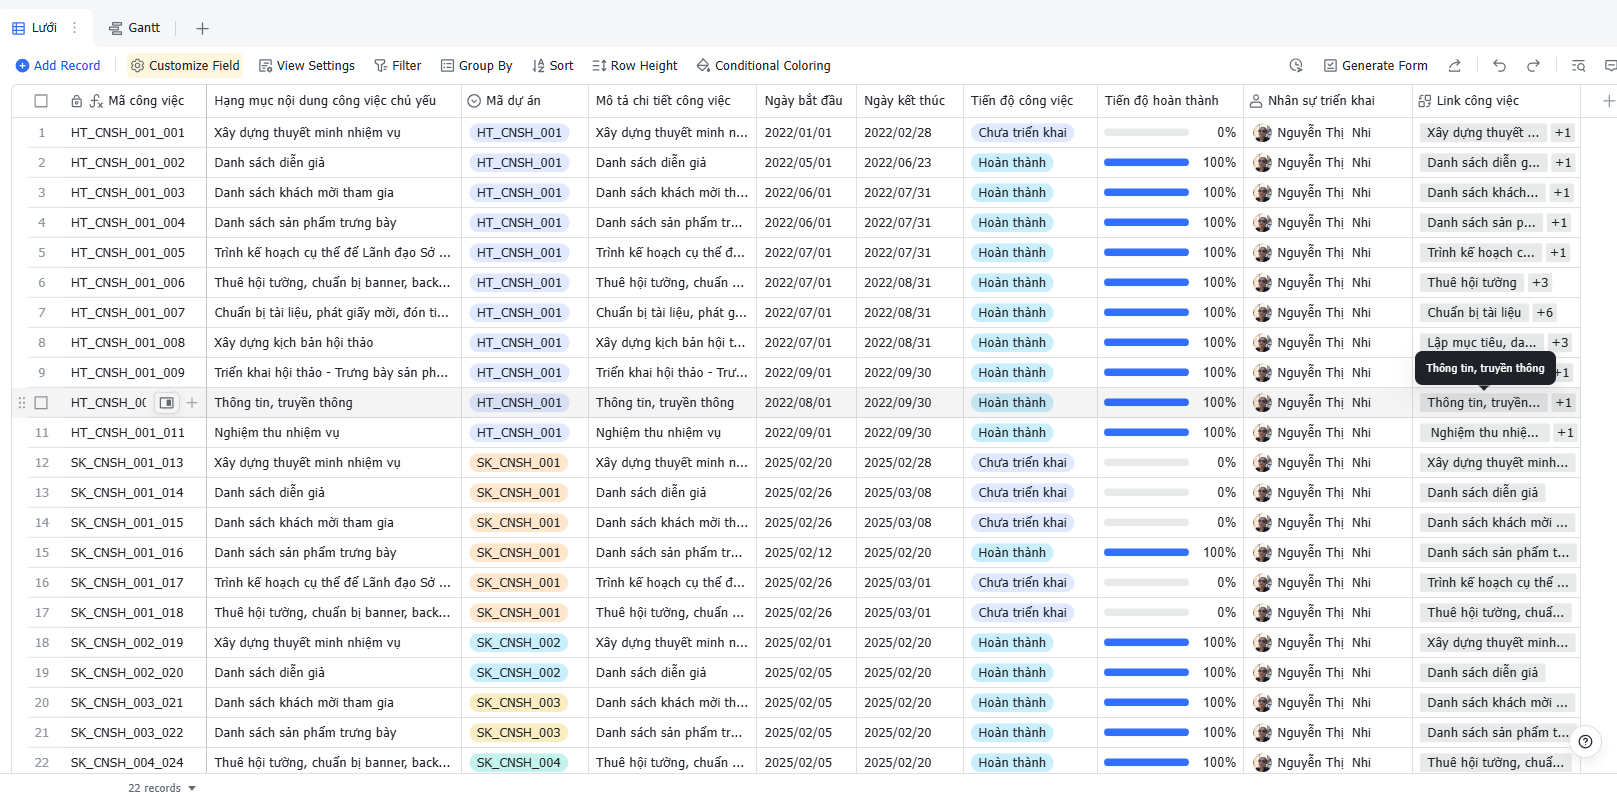Open Lưới tab options dots

[x=74, y=28]
